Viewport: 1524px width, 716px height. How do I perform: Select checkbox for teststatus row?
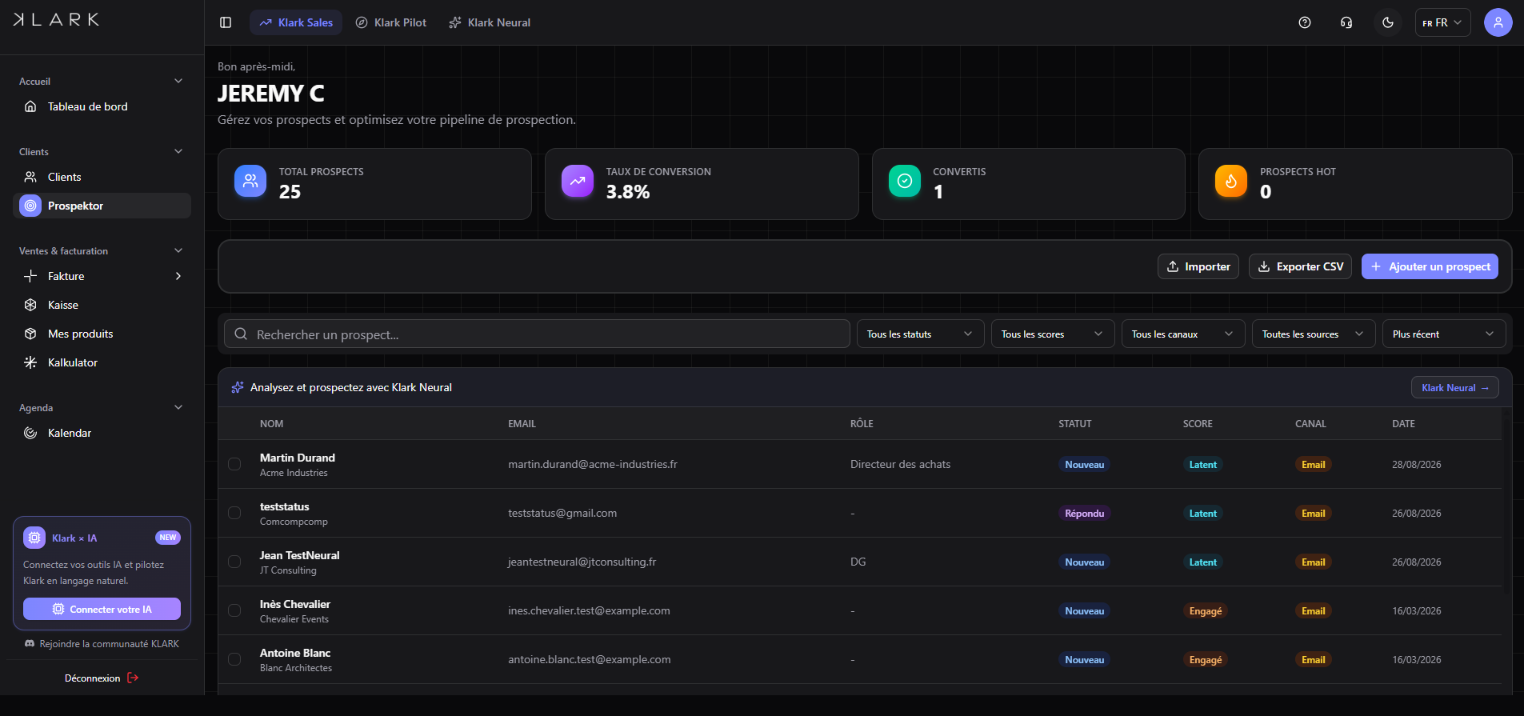(x=234, y=513)
